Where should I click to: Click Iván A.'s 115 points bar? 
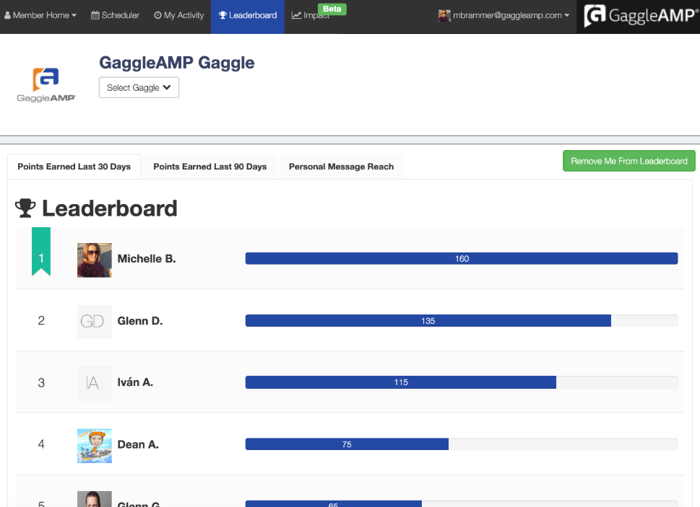tap(401, 382)
